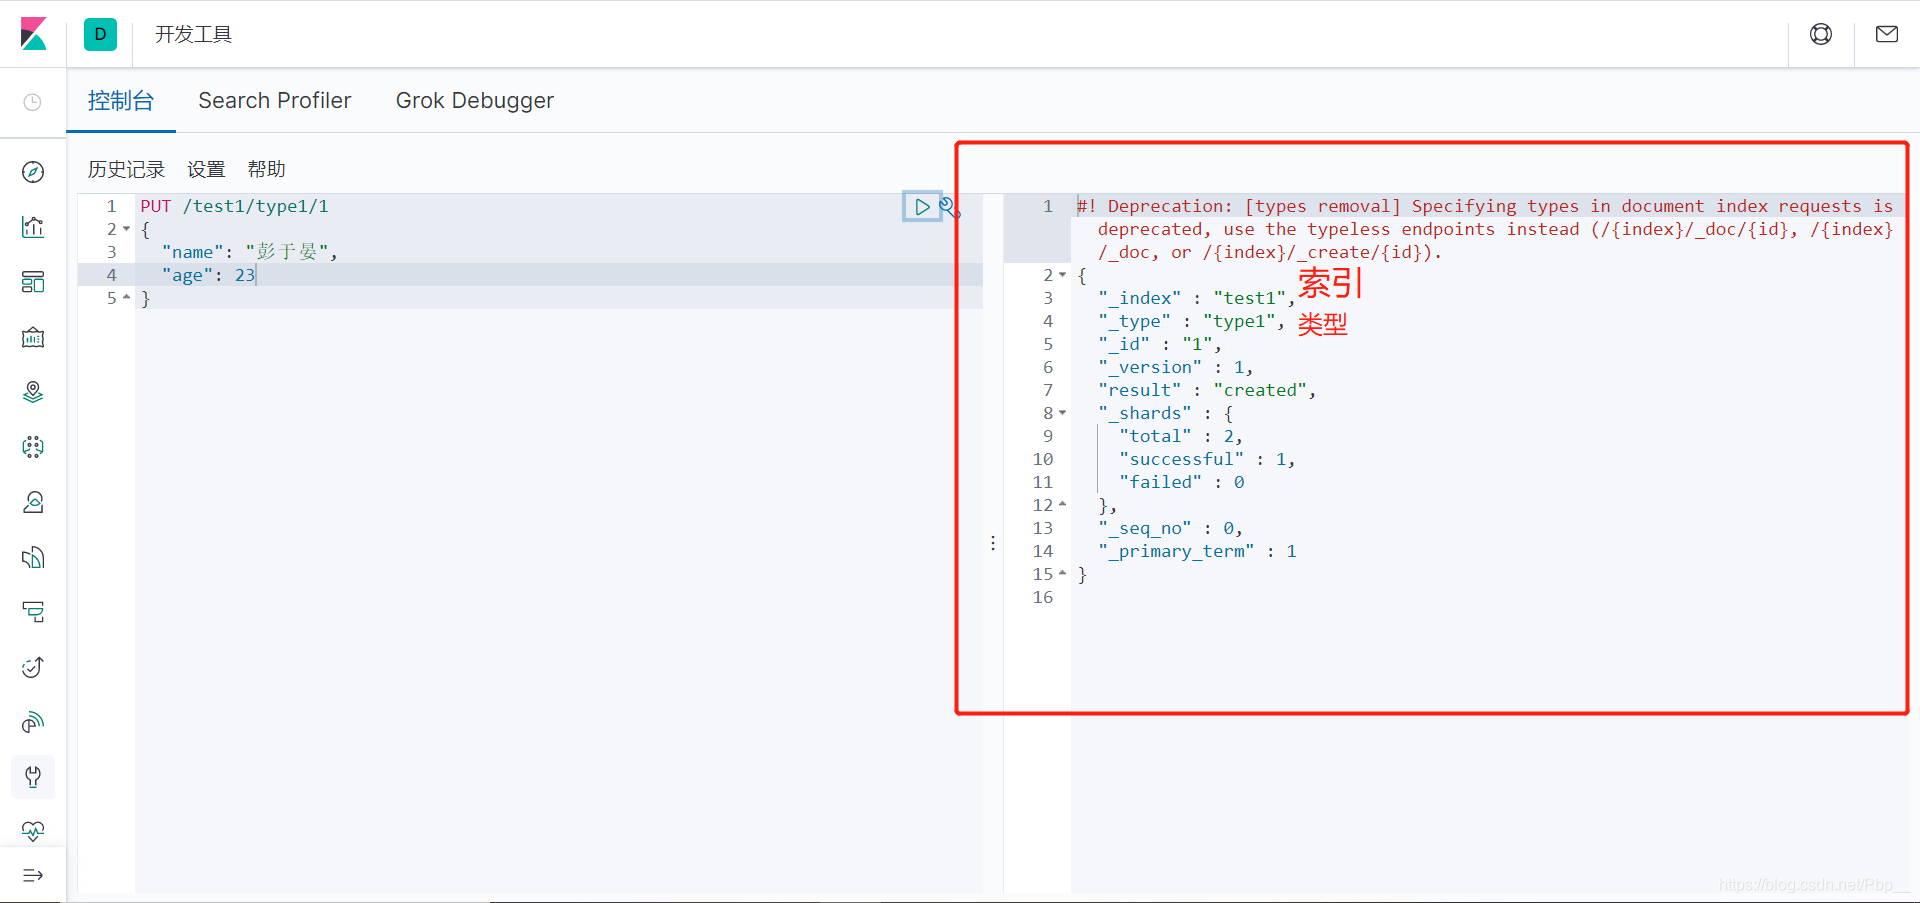Click "_type" : "type1" in response
Image resolution: width=1920 pixels, height=903 pixels.
point(1191,321)
